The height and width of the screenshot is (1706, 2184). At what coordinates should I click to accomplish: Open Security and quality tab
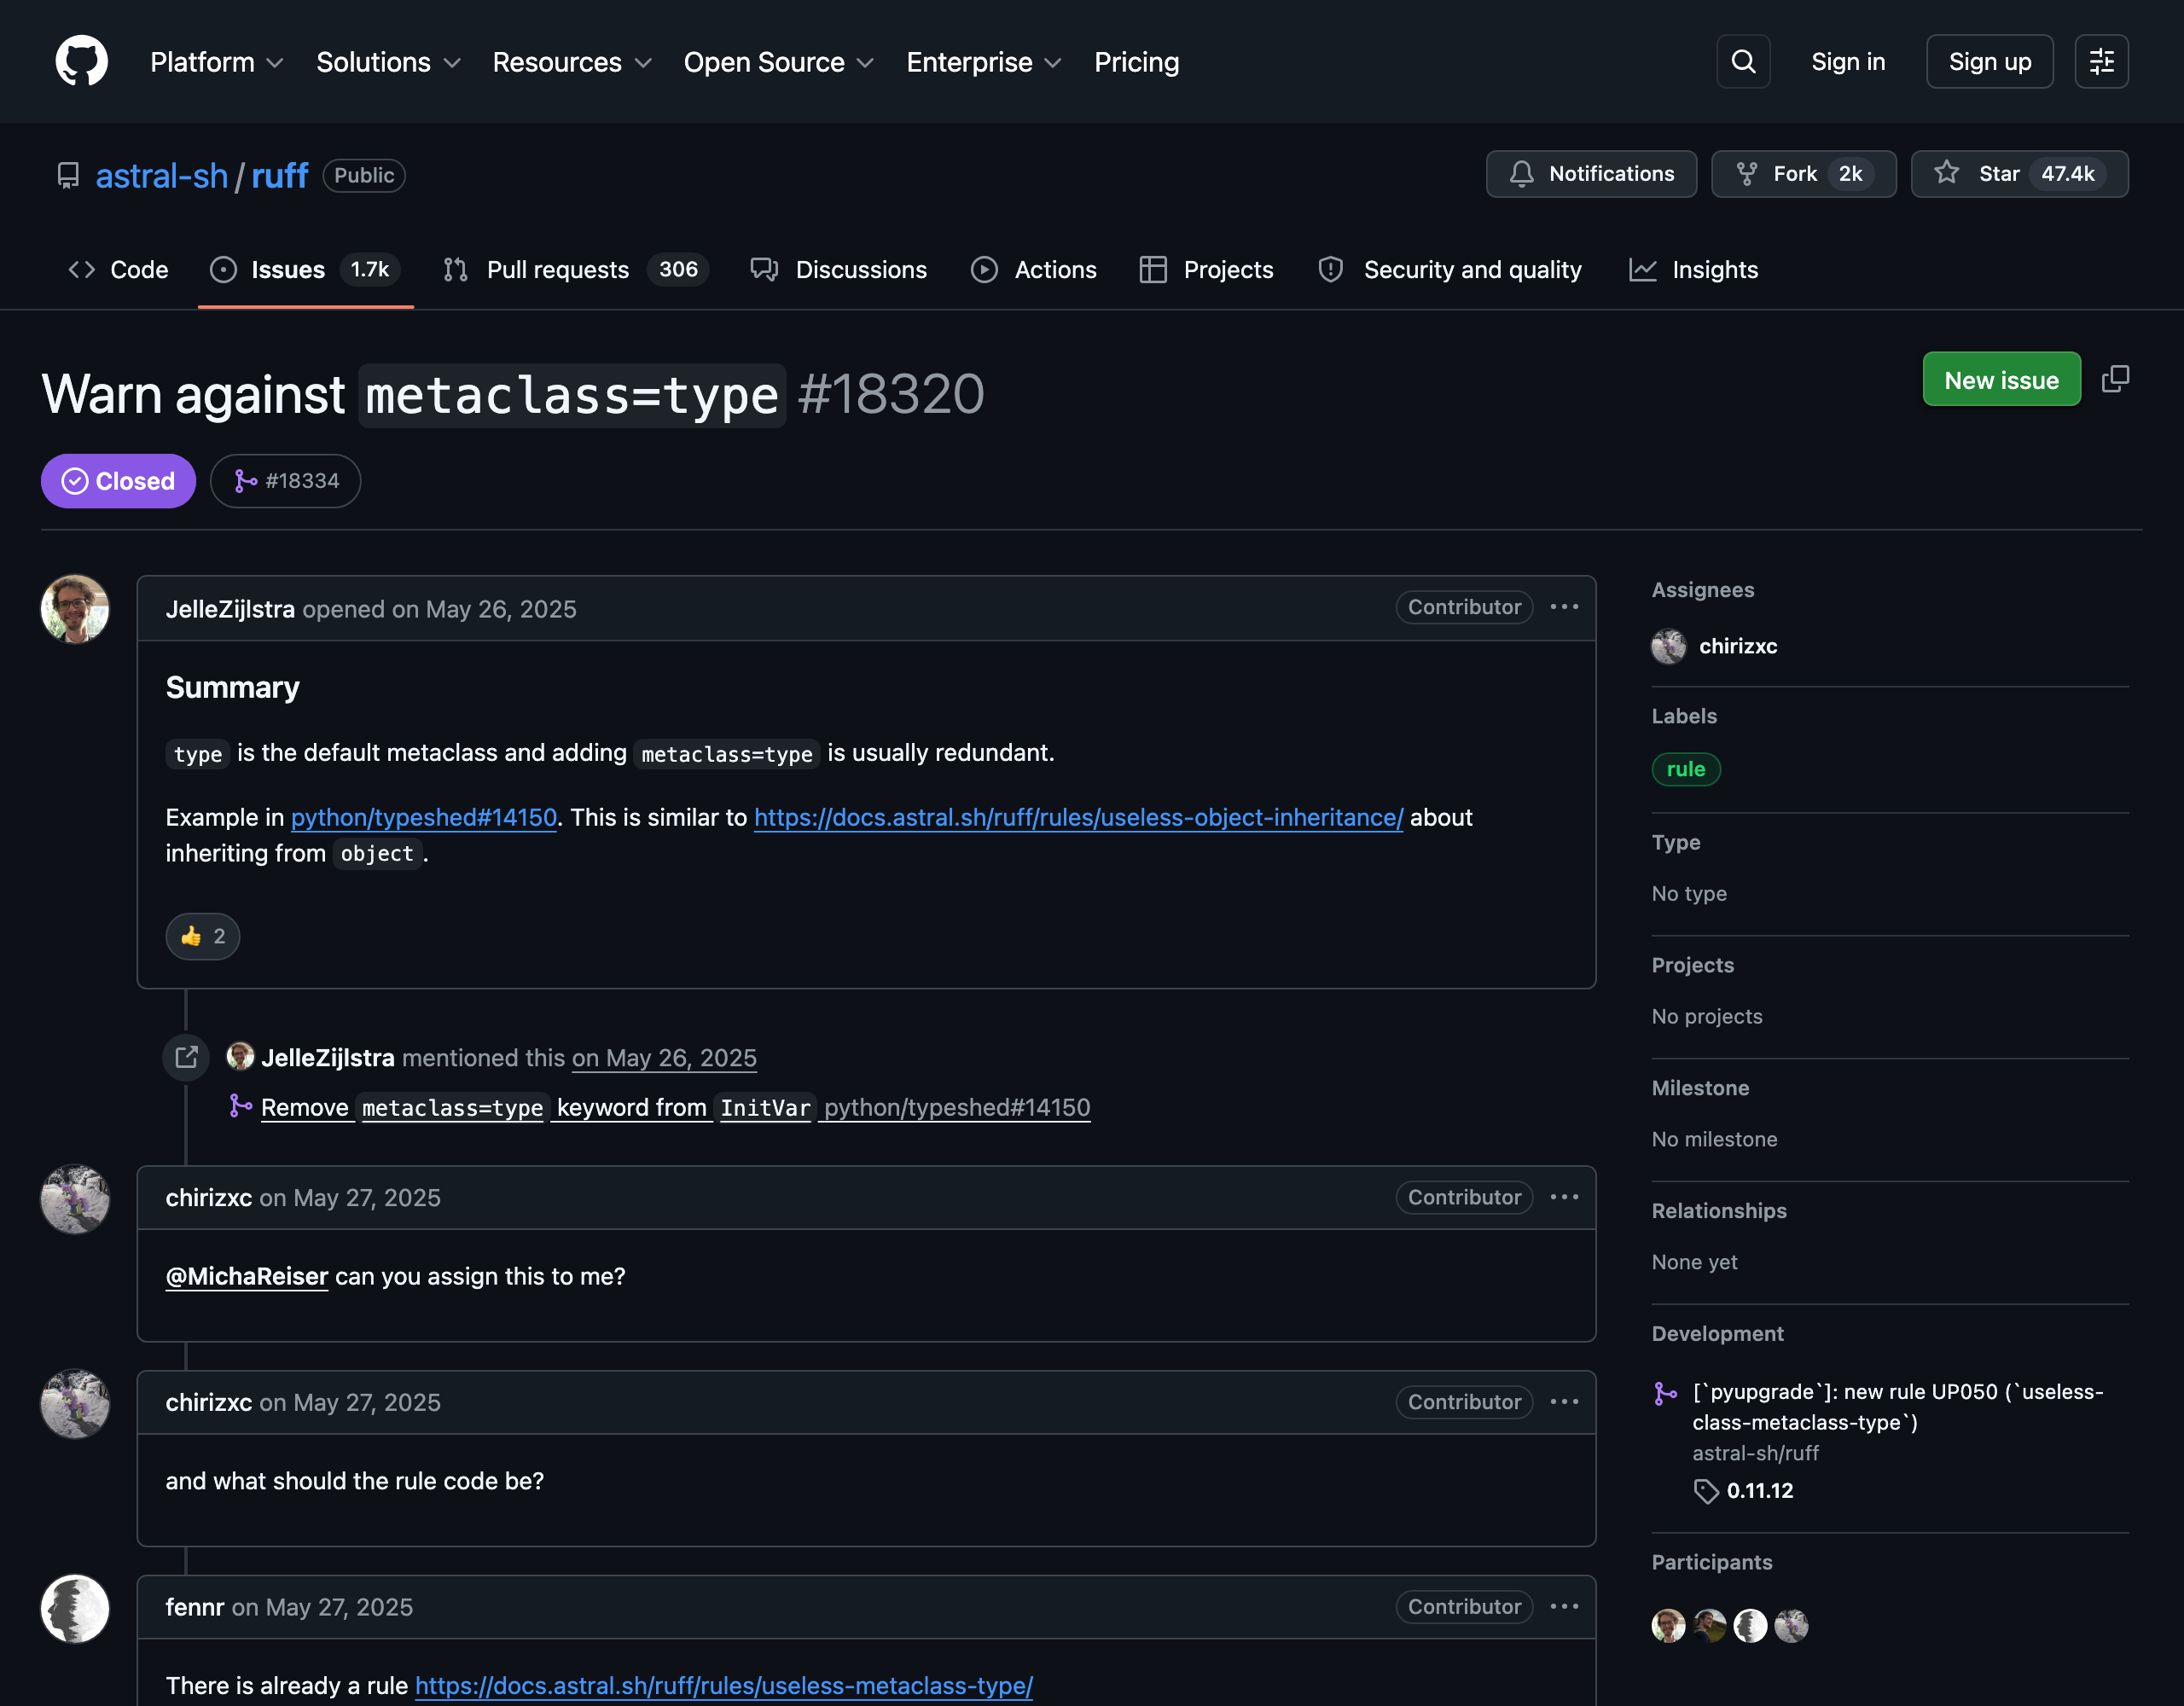pyautogui.click(x=1450, y=270)
